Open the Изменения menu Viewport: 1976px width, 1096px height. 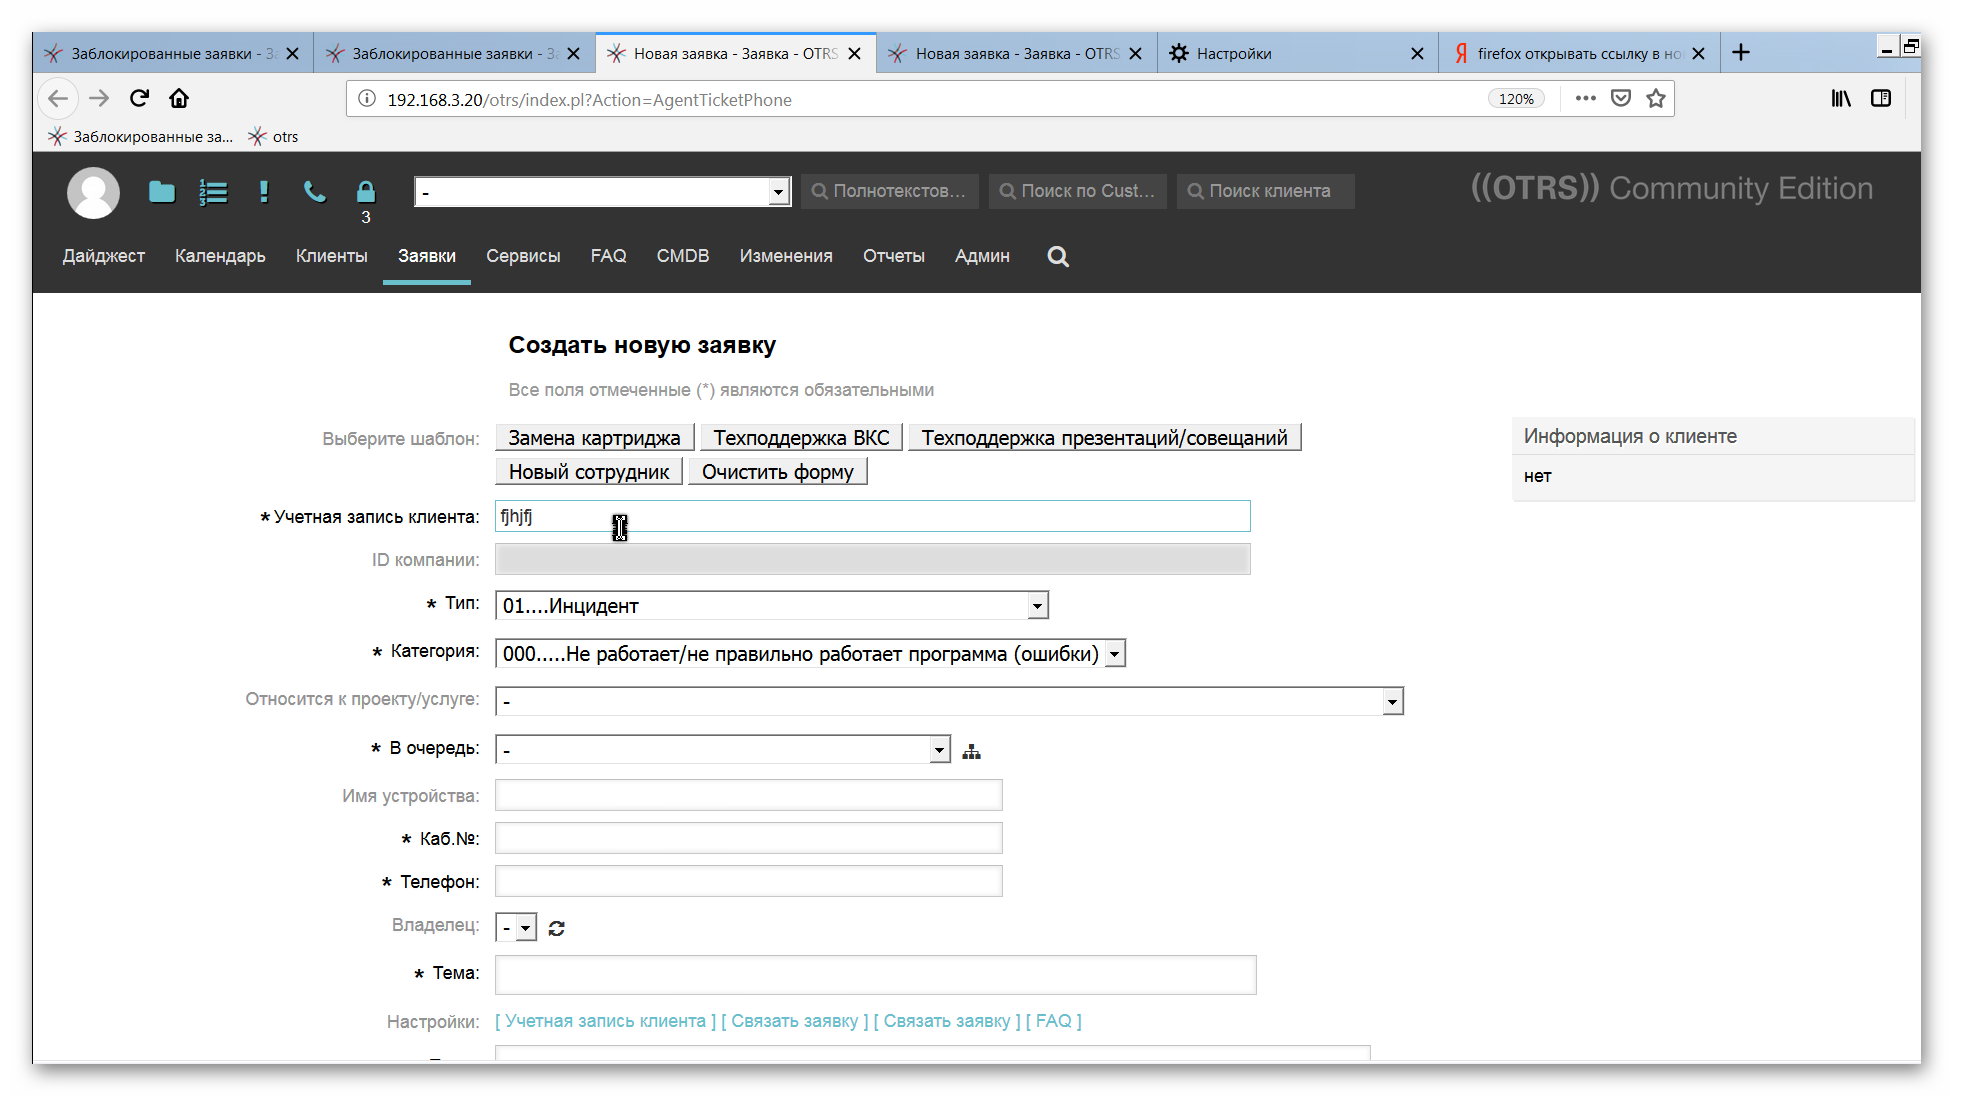click(x=786, y=256)
